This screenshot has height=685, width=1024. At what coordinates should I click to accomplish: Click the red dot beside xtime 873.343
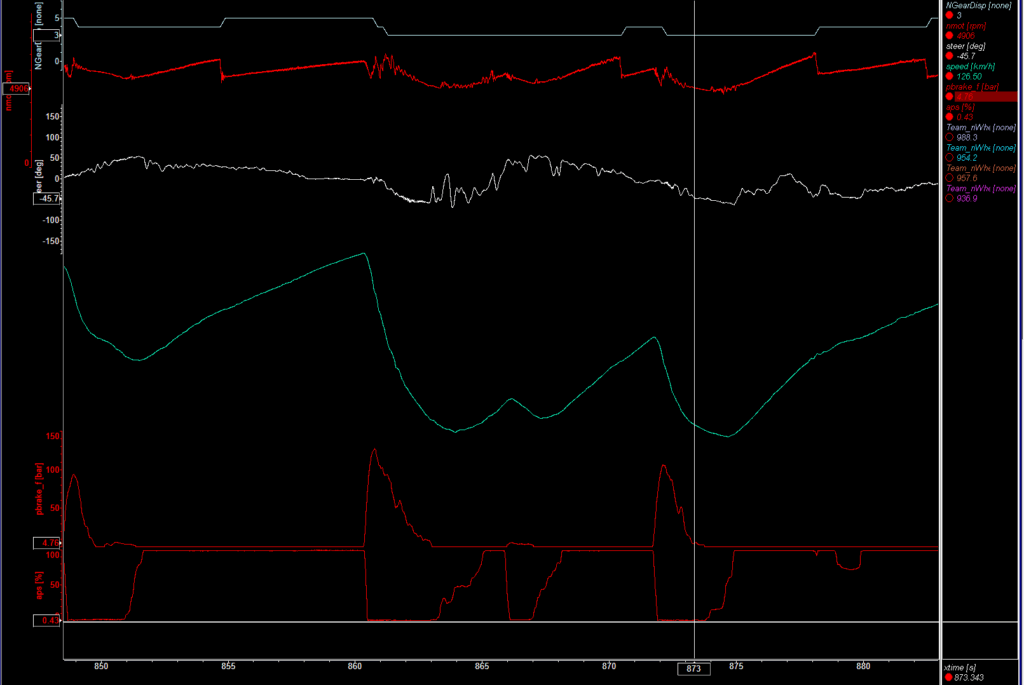(x=949, y=678)
